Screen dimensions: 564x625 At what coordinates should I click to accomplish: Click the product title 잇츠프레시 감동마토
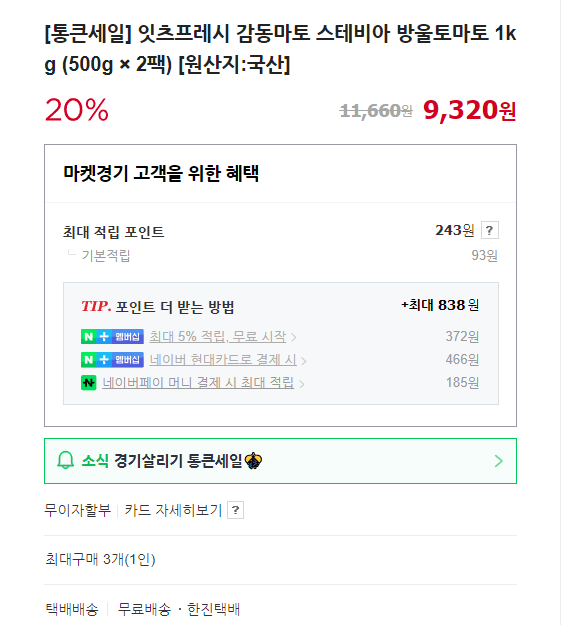tap(281, 48)
